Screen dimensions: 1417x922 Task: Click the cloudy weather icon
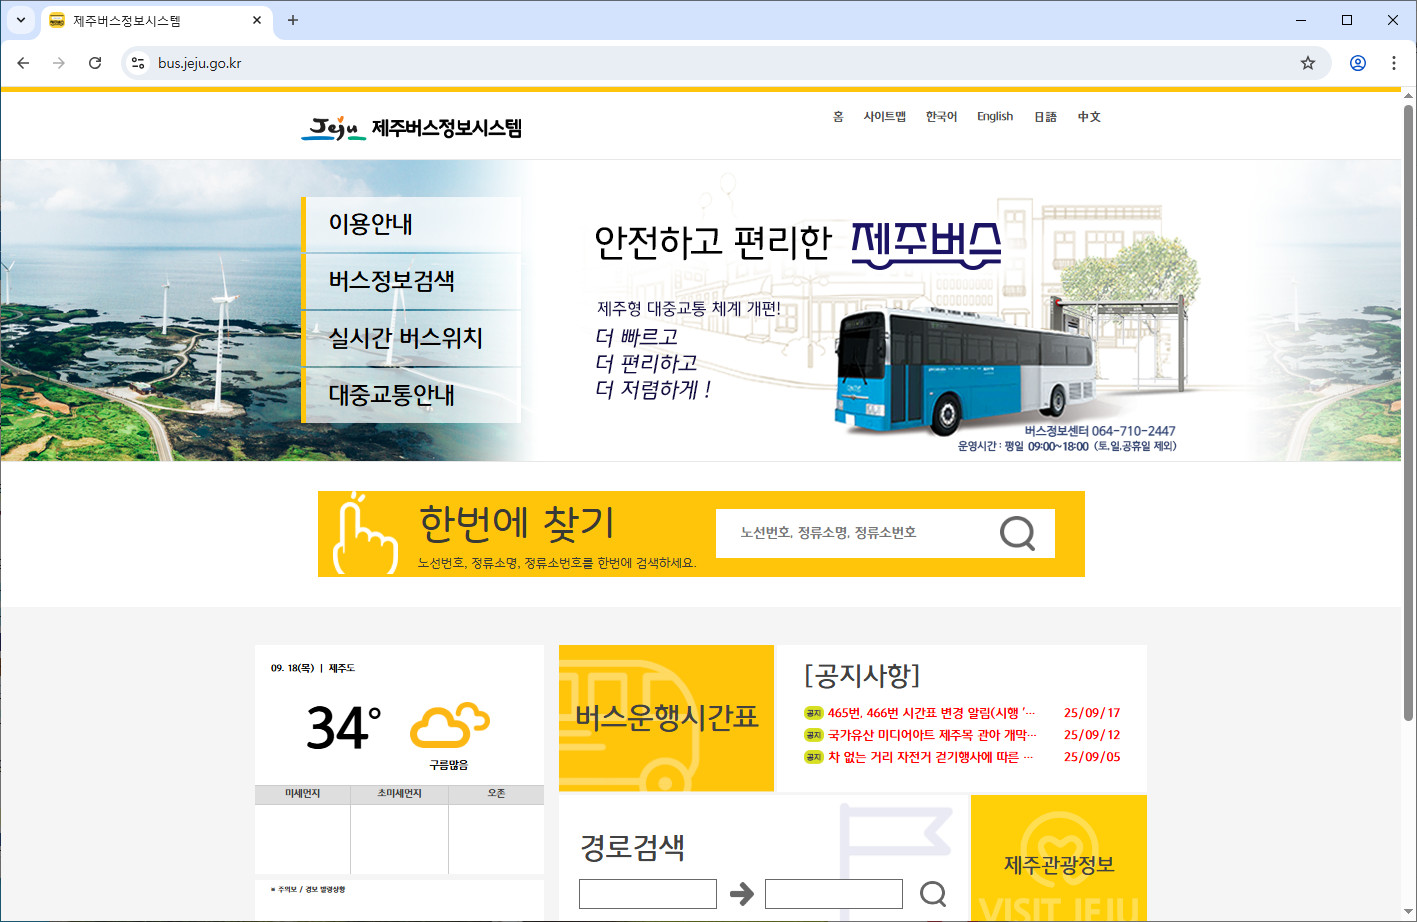450,725
